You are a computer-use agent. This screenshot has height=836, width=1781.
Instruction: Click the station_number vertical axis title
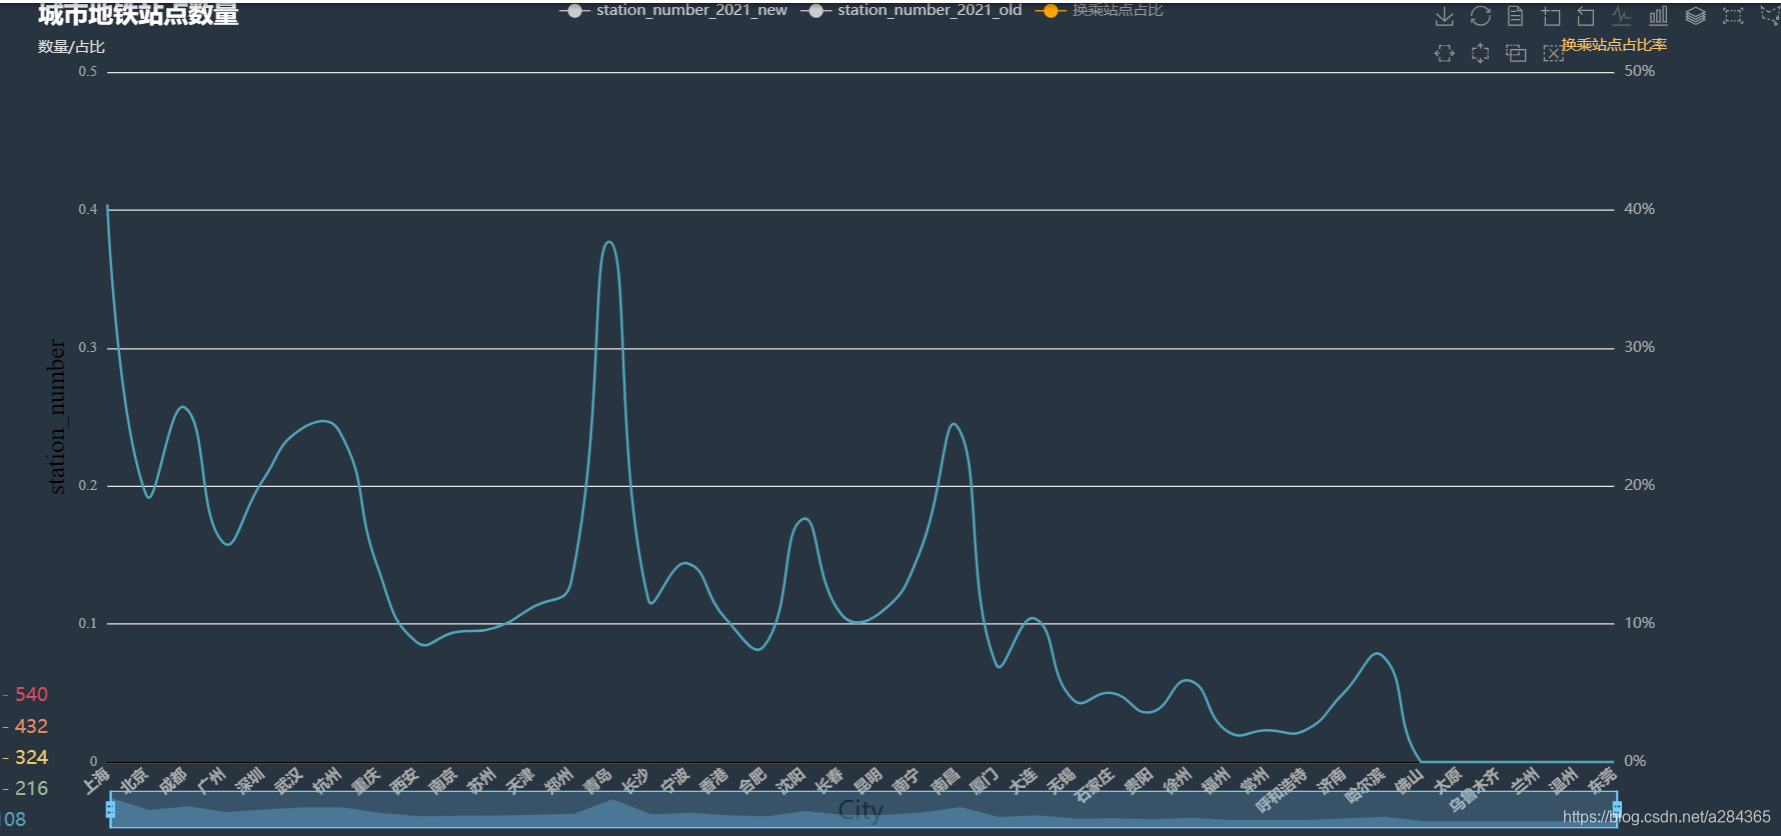pyautogui.click(x=57, y=416)
